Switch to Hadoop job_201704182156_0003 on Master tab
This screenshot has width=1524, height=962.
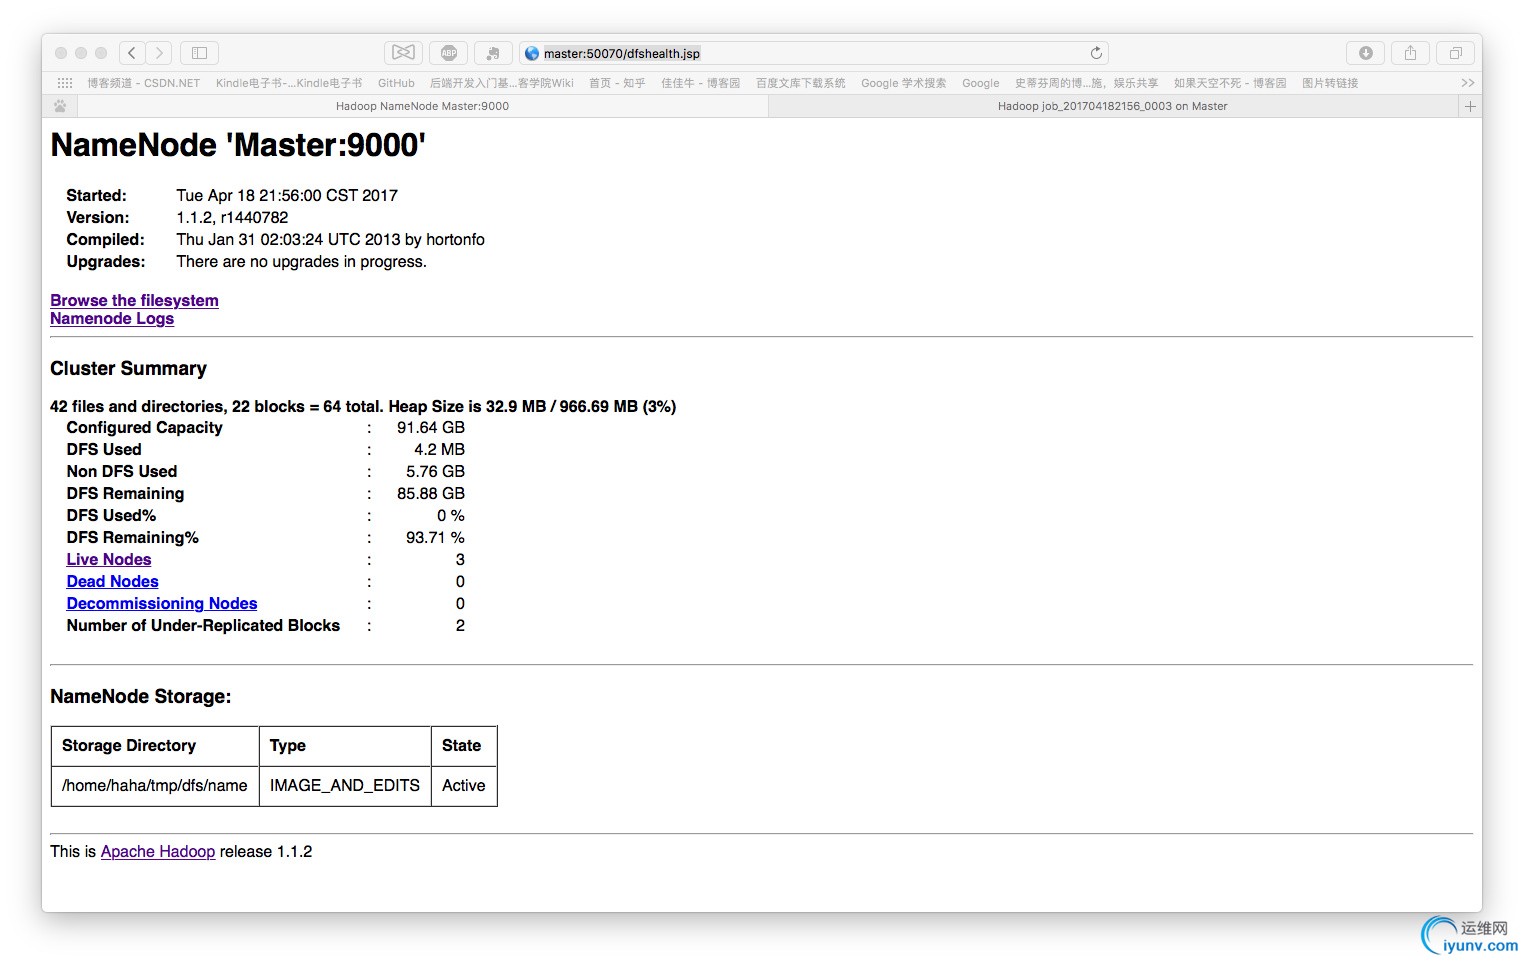coord(1113,106)
